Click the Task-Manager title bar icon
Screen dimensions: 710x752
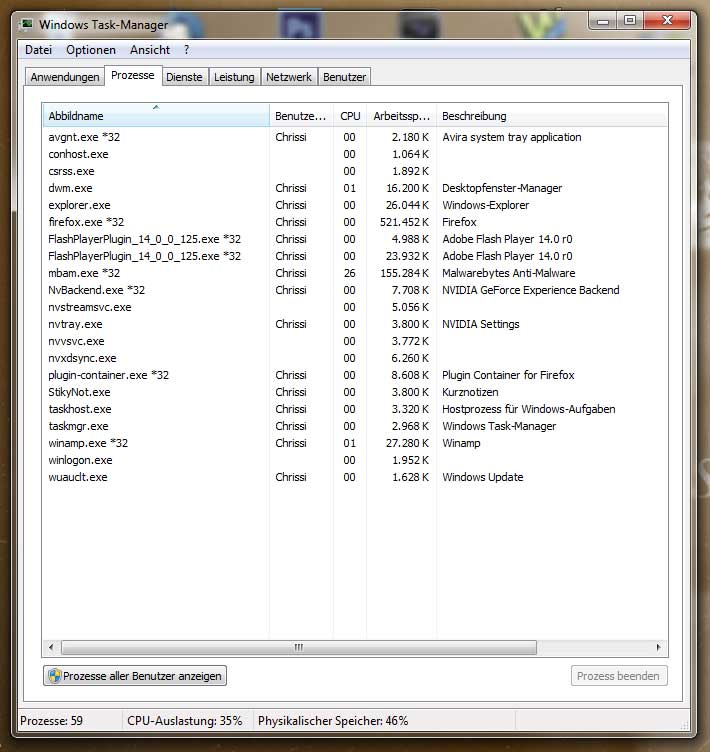click(27, 24)
